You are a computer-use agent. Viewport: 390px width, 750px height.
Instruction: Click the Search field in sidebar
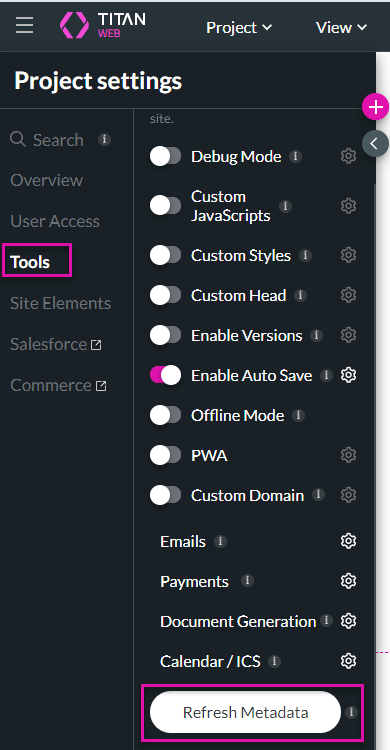point(47,140)
